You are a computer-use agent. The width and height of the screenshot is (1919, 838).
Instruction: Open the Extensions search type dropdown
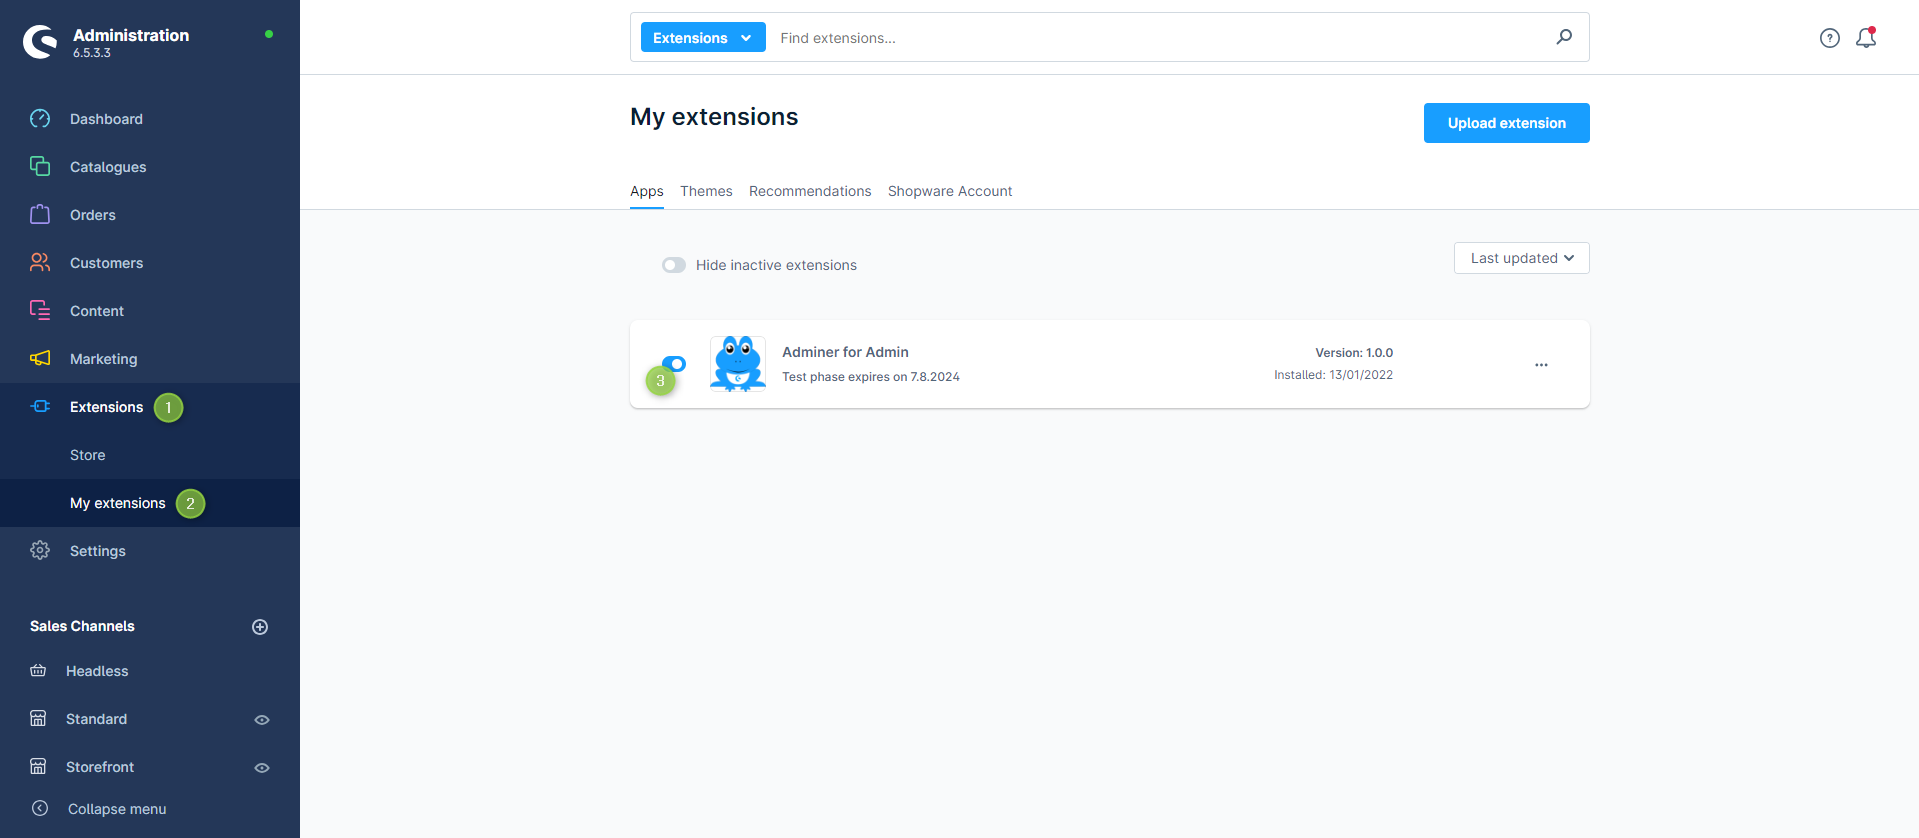coord(703,37)
